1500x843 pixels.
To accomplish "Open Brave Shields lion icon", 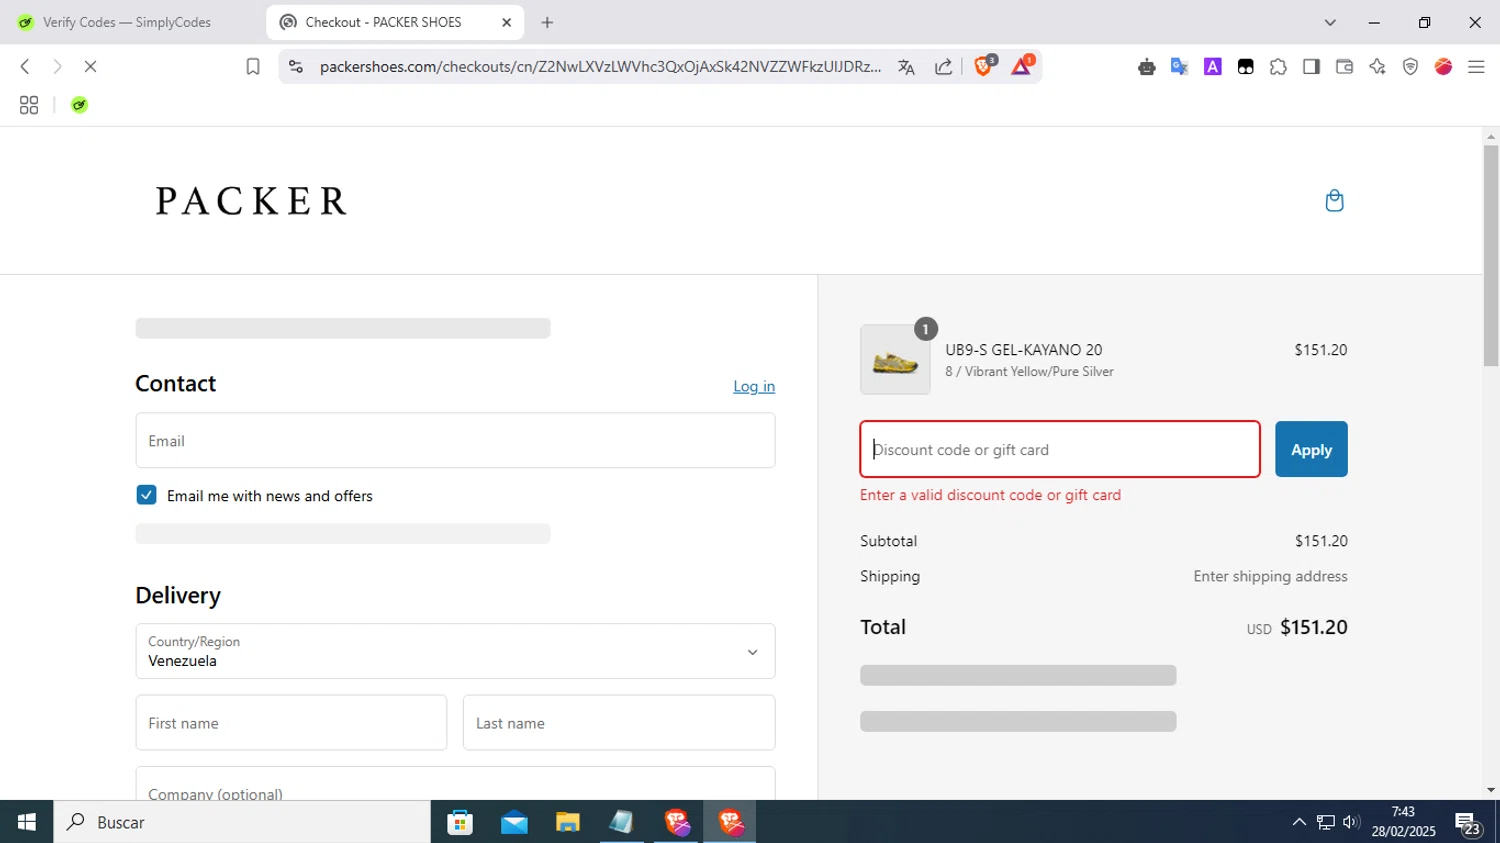I will tap(984, 66).
